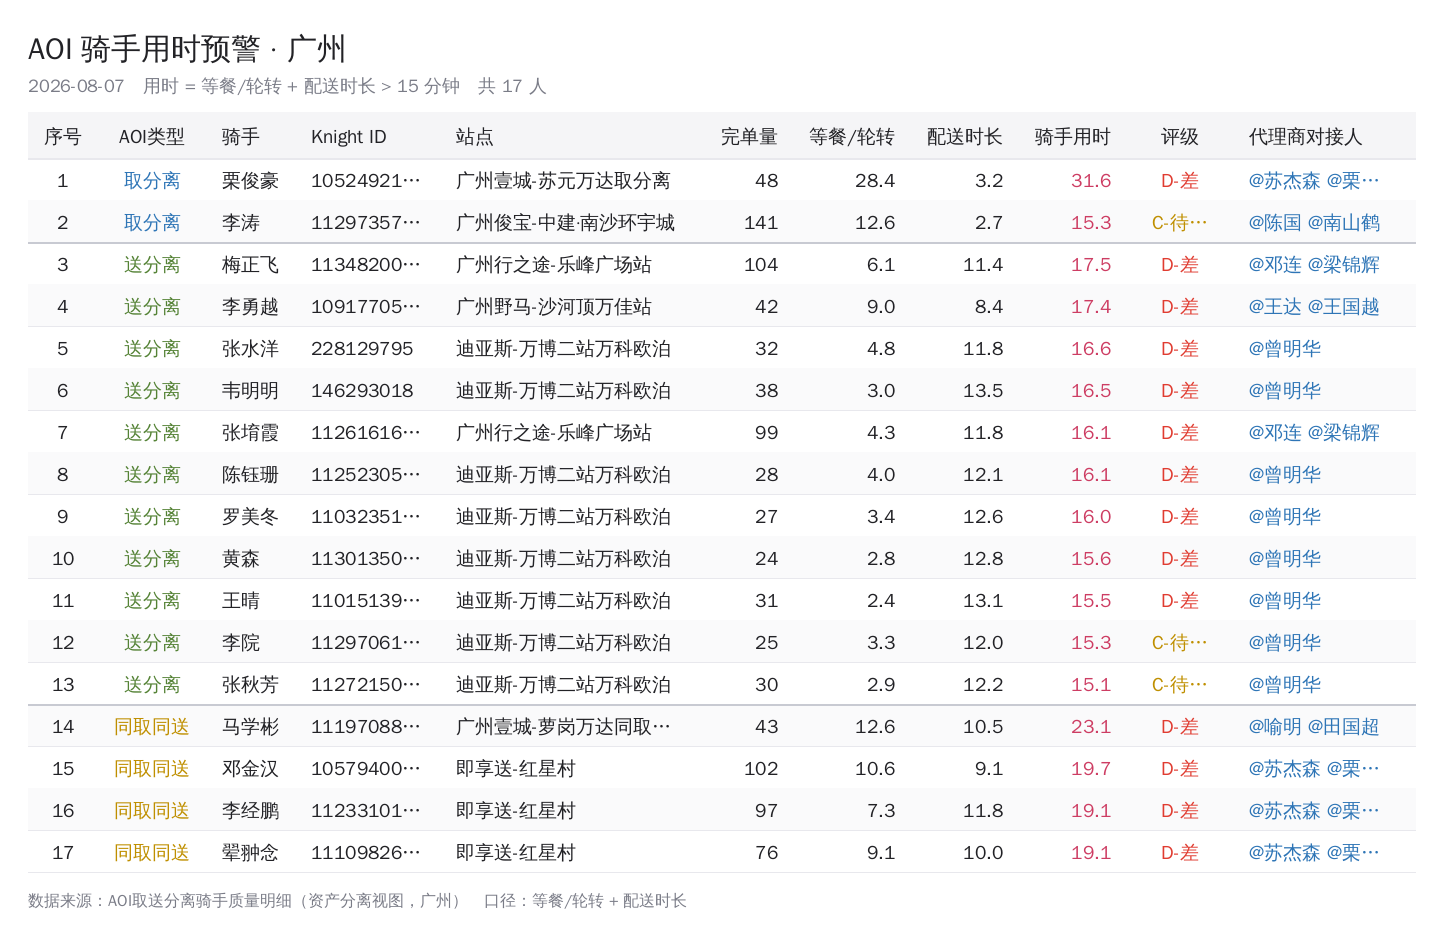Click the date 2026-08-07 in the subtitle

click(x=76, y=86)
